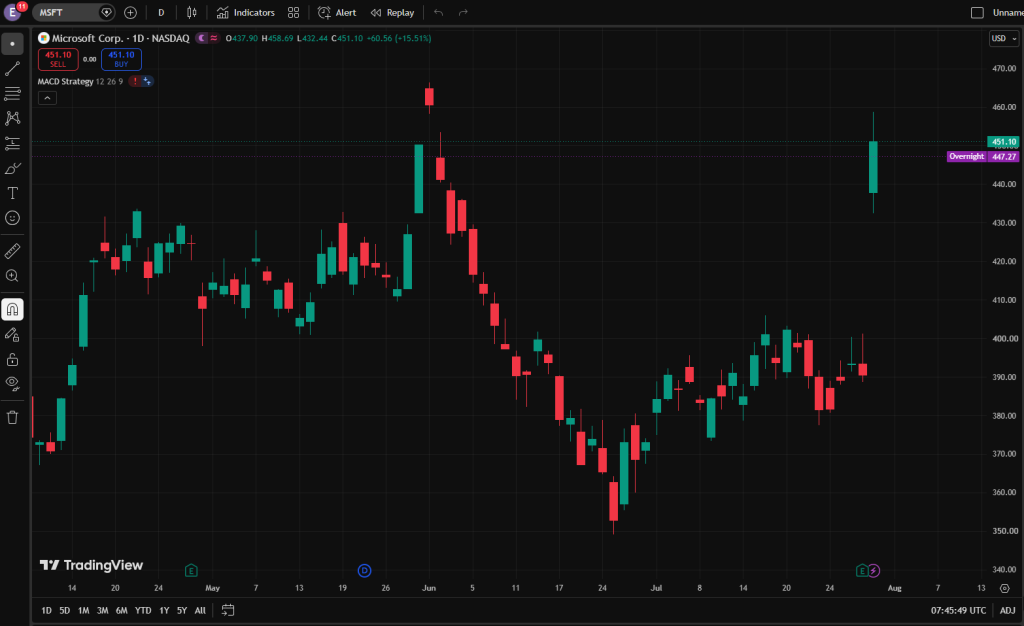Viewport: 1024px width, 626px height.
Task: Select the 1Y date range
Action: point(164,610)
